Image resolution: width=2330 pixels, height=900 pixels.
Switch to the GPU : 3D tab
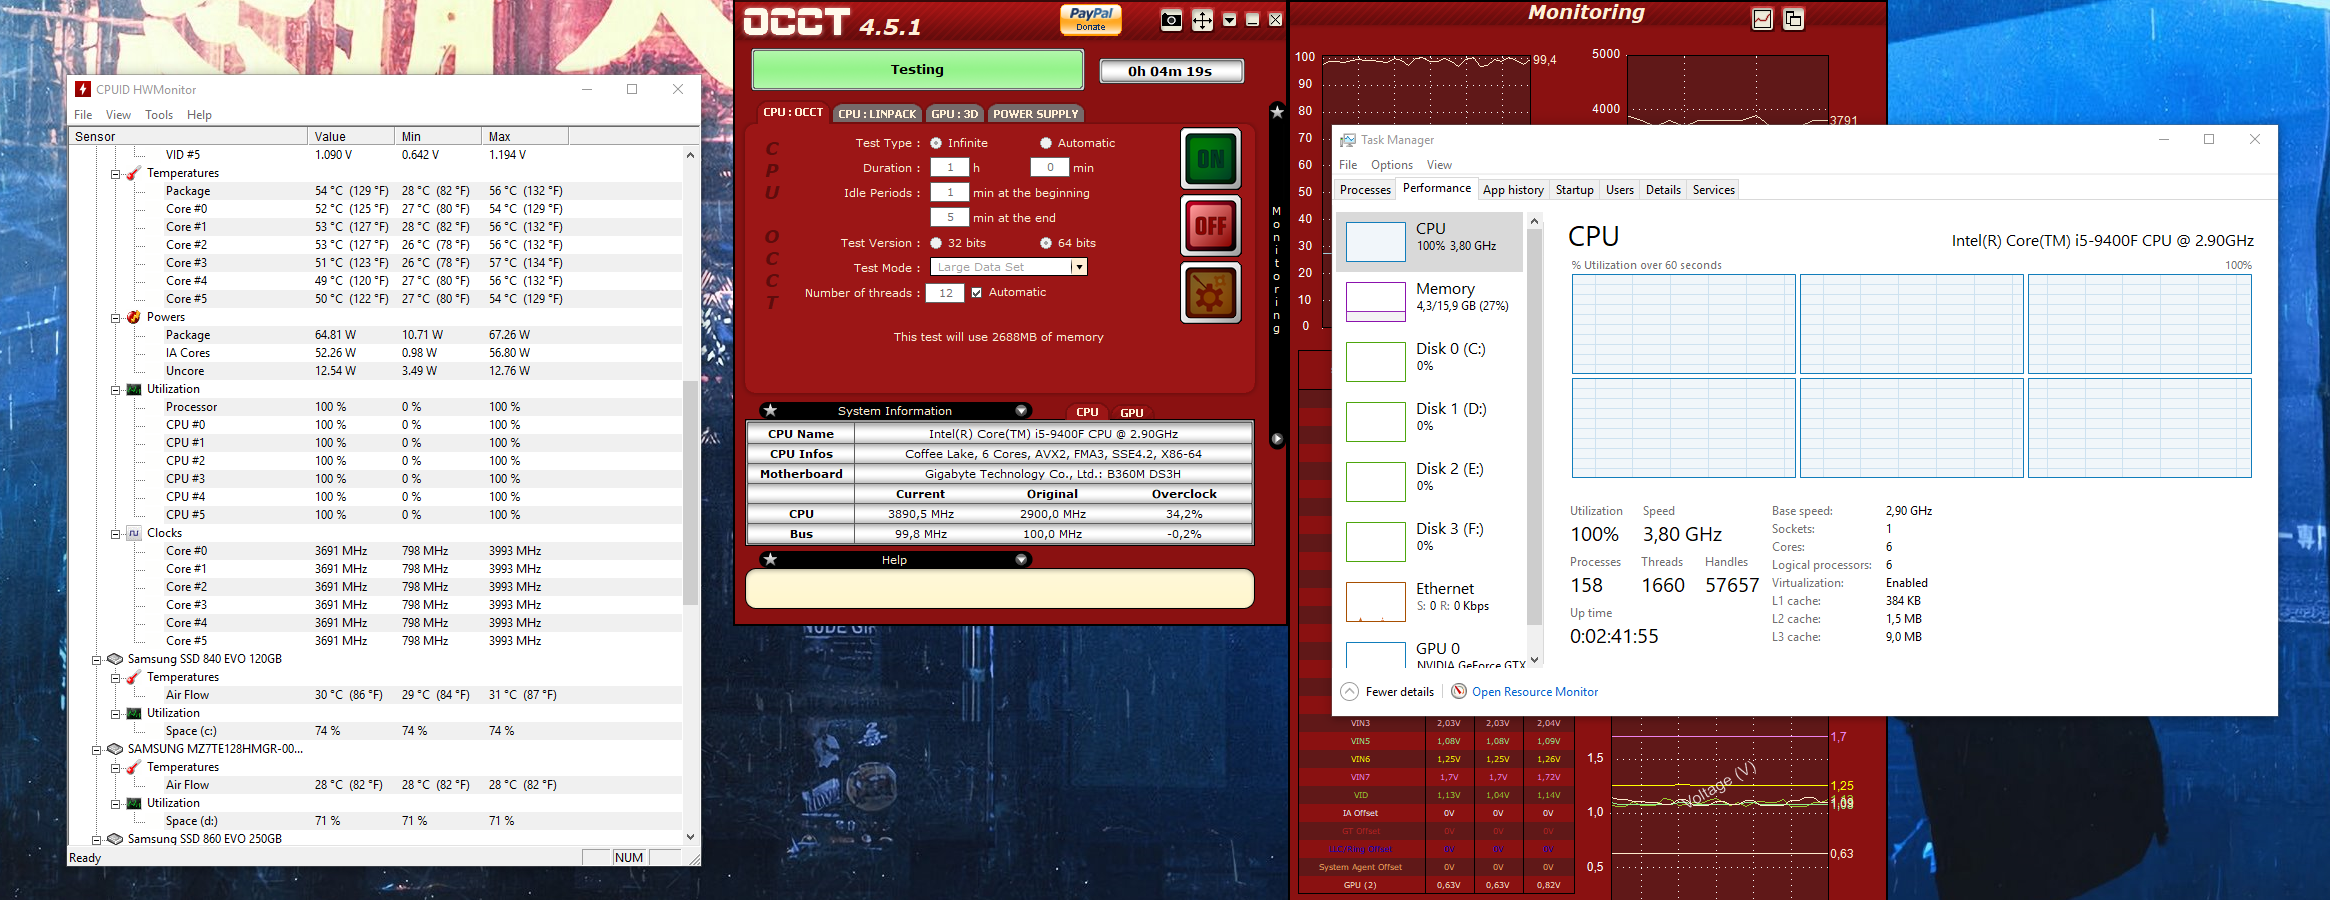pos(955,113)
